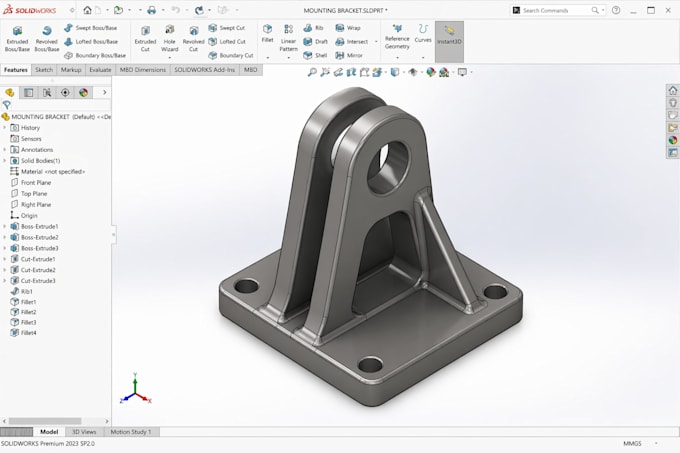Open the 3D Views bottom tab
This screenshot has width=680, height=453.
click(84, 432)
